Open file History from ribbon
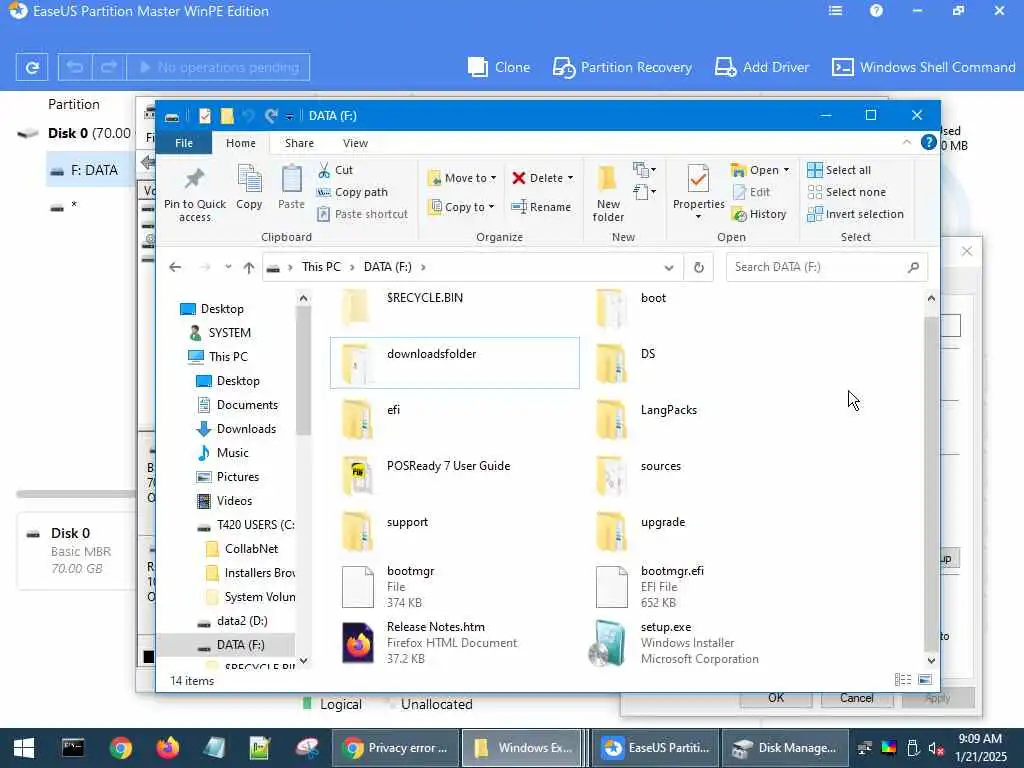Viewport: 1024px width, 768px height. point(759,214)
